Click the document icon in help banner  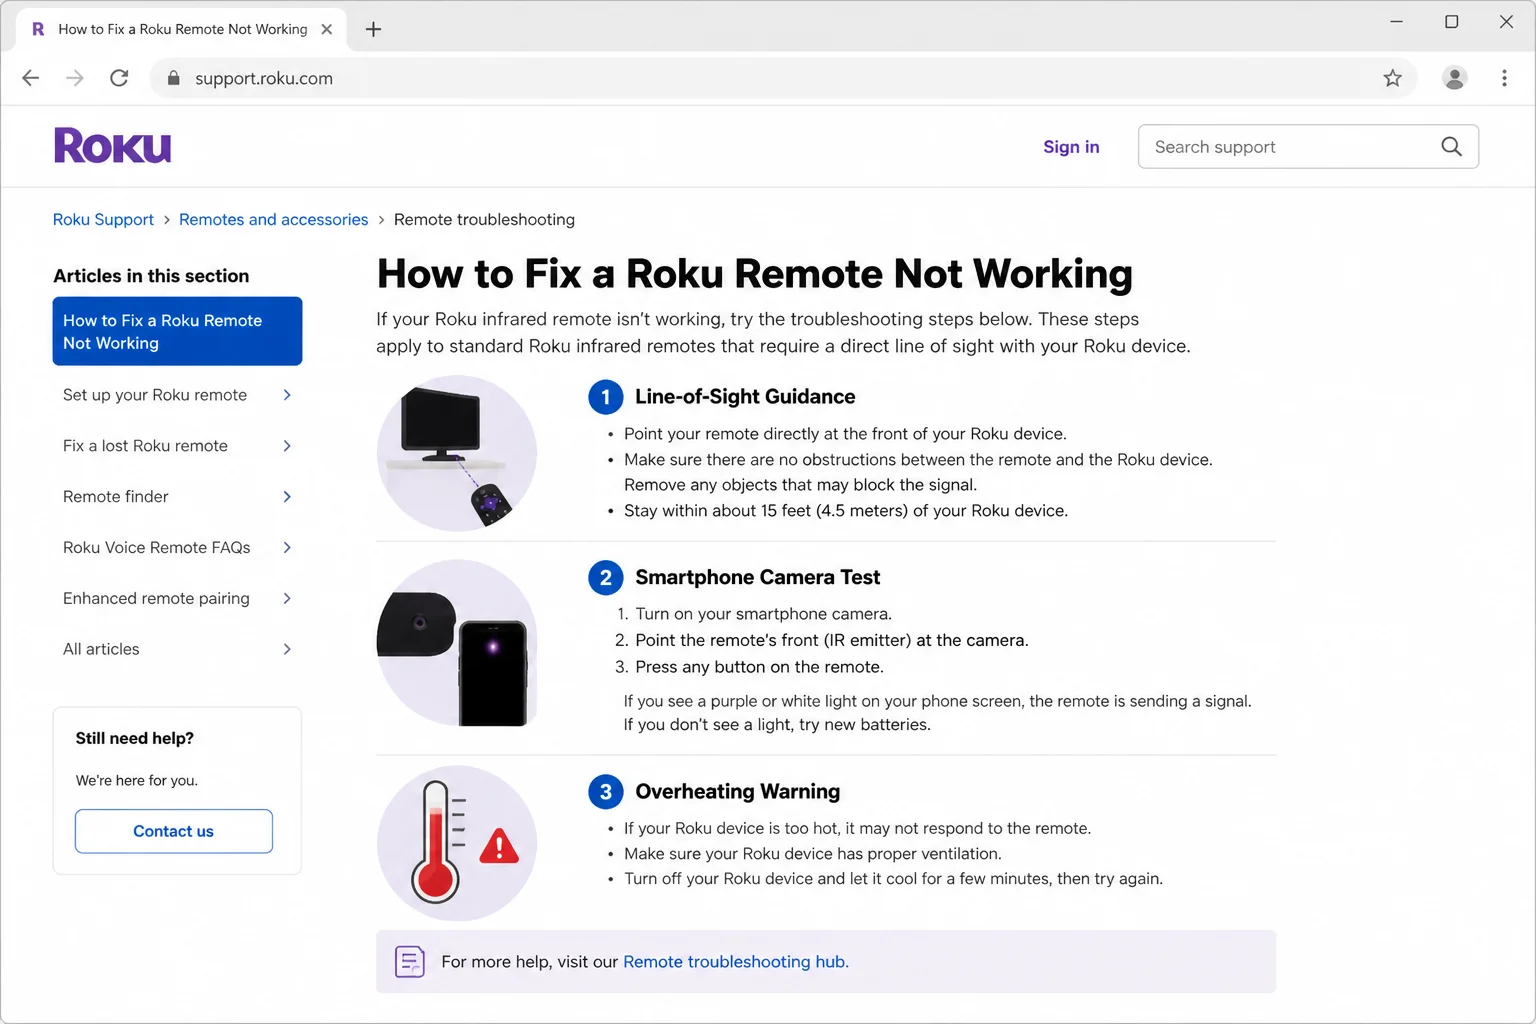pos(410,961)
